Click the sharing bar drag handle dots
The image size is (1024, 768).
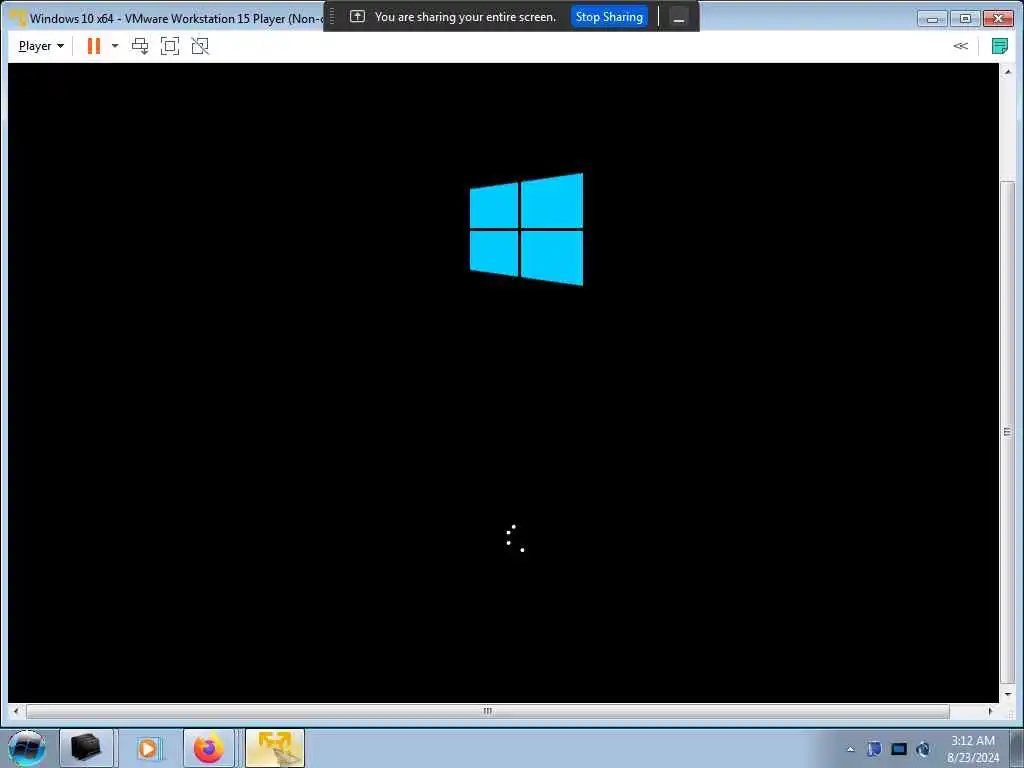(x=332, y=16)
